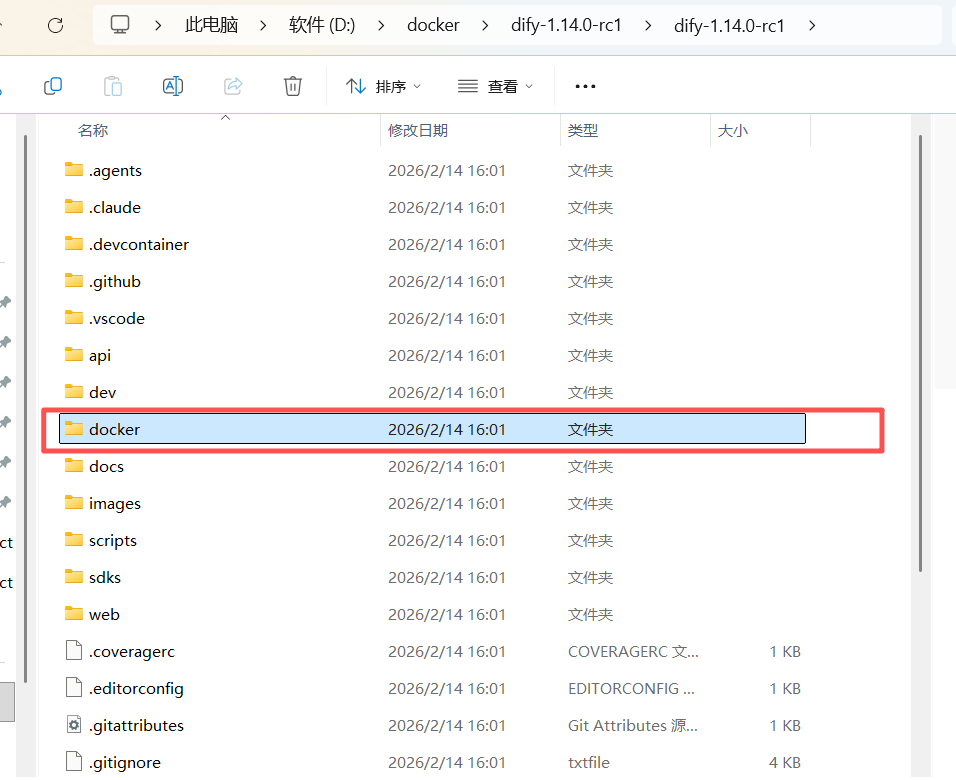The height and width of the screenshot is (780, 956).
Task: Sort by the 修改日期 column header
Action: point(418,131)
